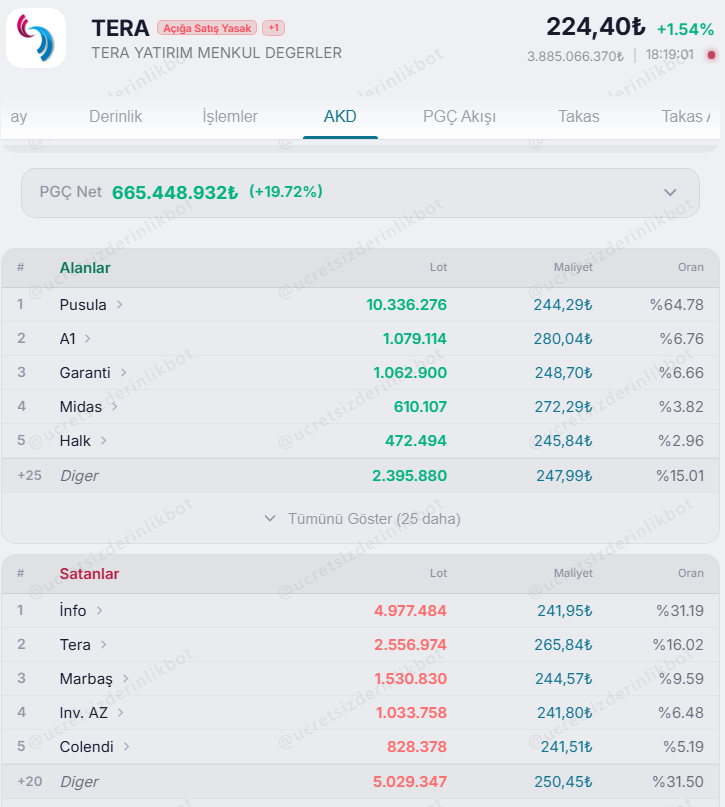
Task: Click the Oran column header under Satanlar
Action: click(691, 573)
